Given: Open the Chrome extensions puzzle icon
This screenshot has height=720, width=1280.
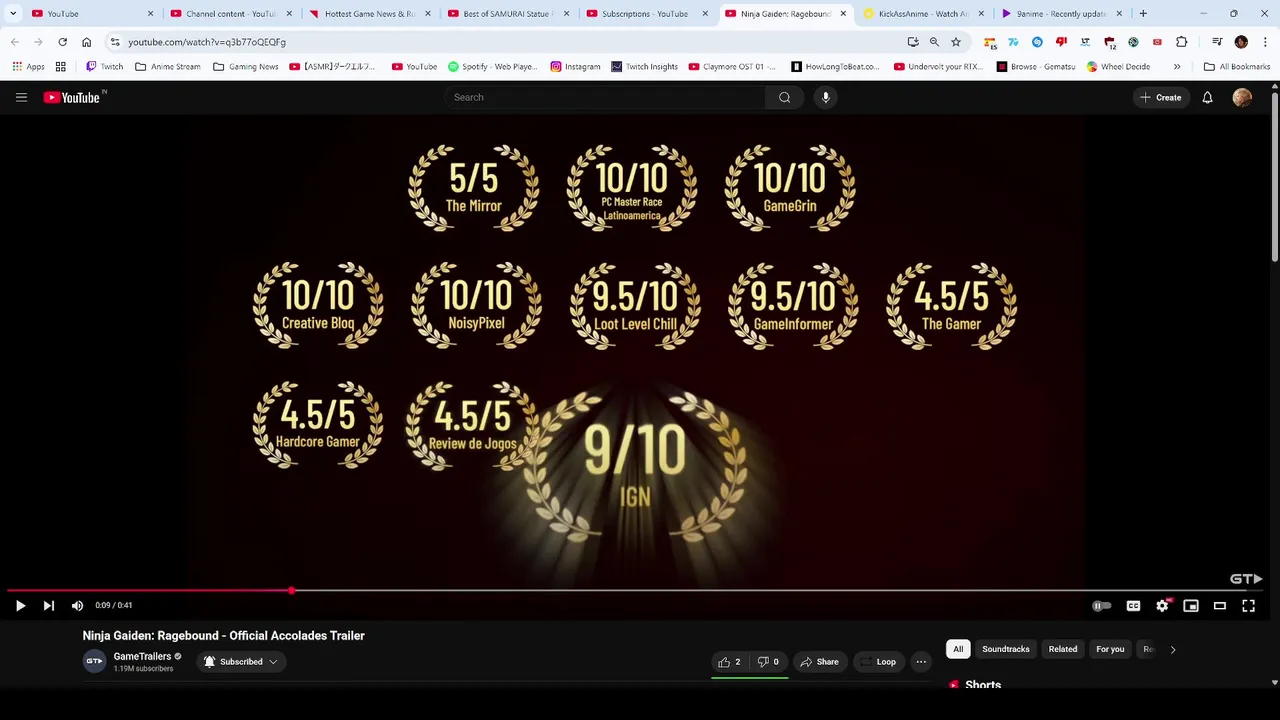Looking at the screenshot, I should tap(1181, 42).
